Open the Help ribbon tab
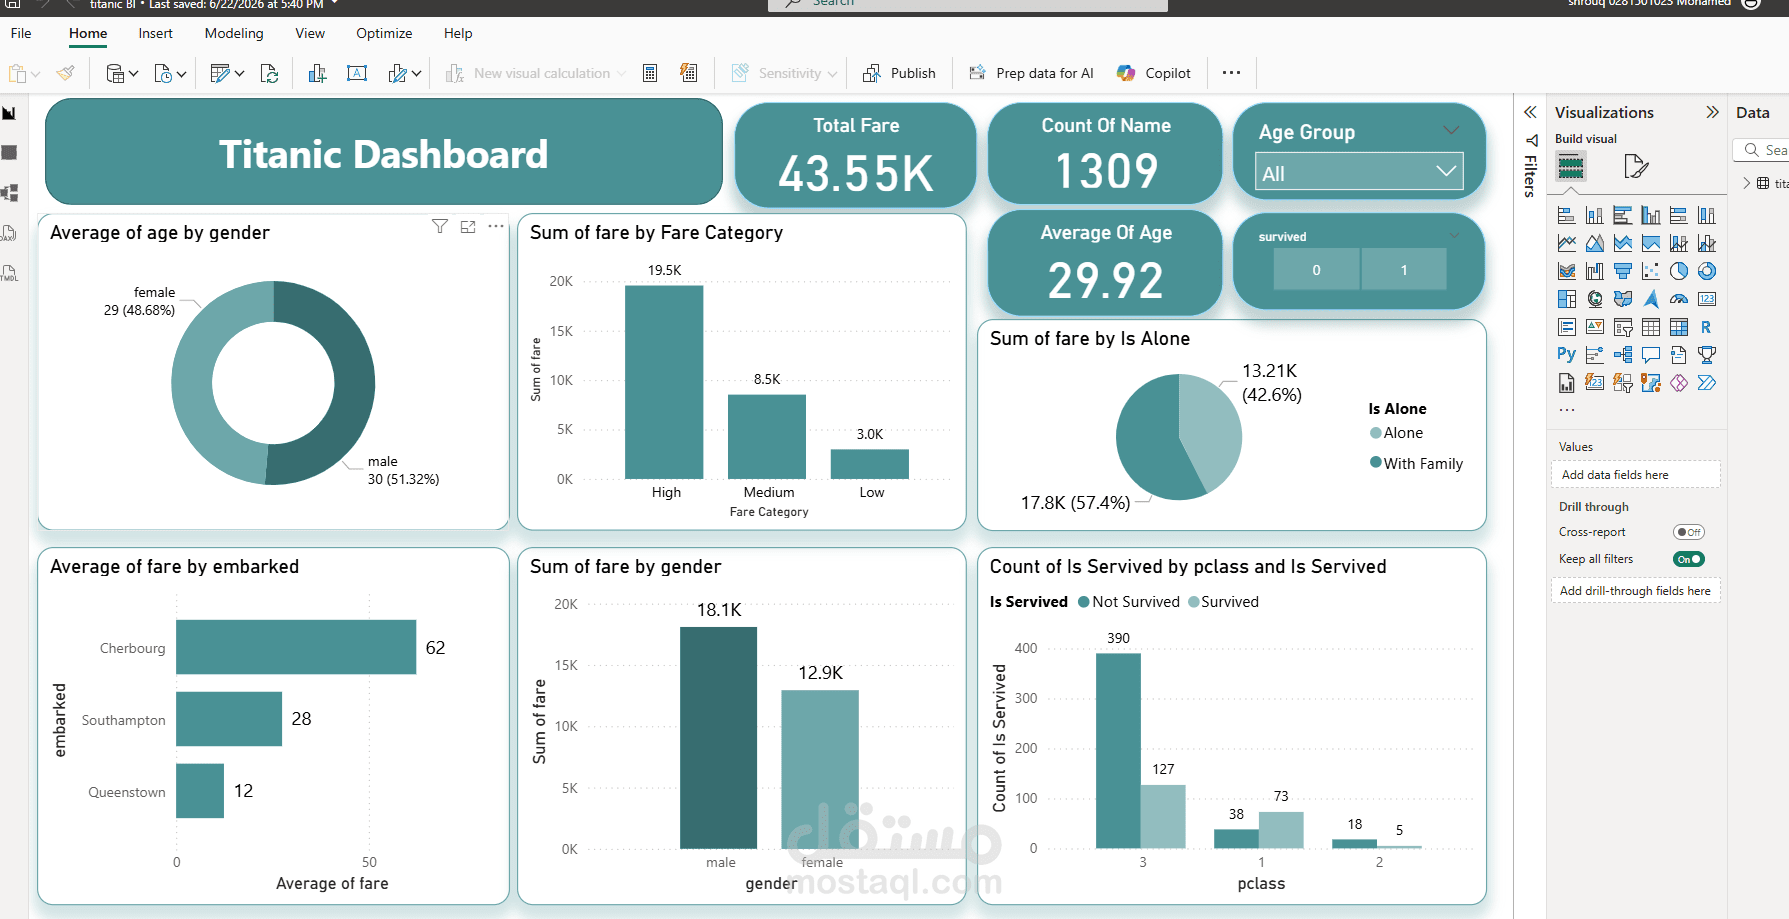Viewport: 1789px width, 919px height. [x=458, y=33]
